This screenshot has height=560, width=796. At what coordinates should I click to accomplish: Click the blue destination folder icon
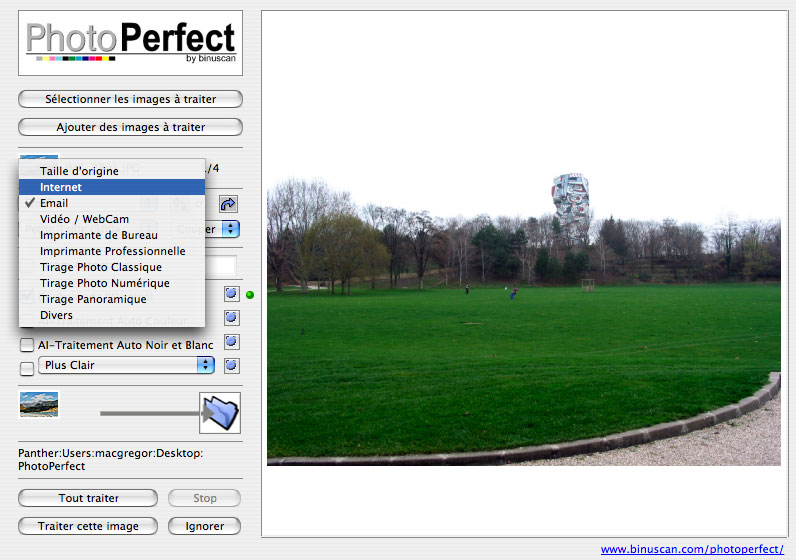[220, 413]
